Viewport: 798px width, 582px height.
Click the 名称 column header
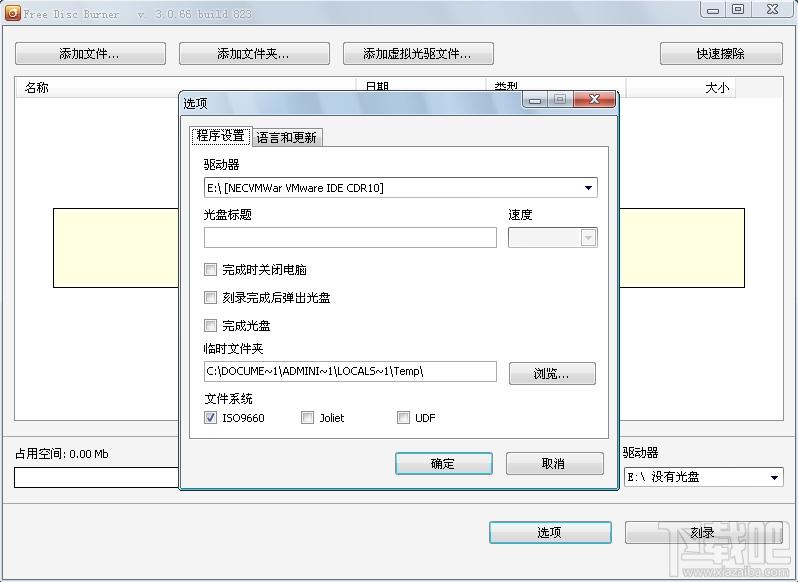point(185,87)
